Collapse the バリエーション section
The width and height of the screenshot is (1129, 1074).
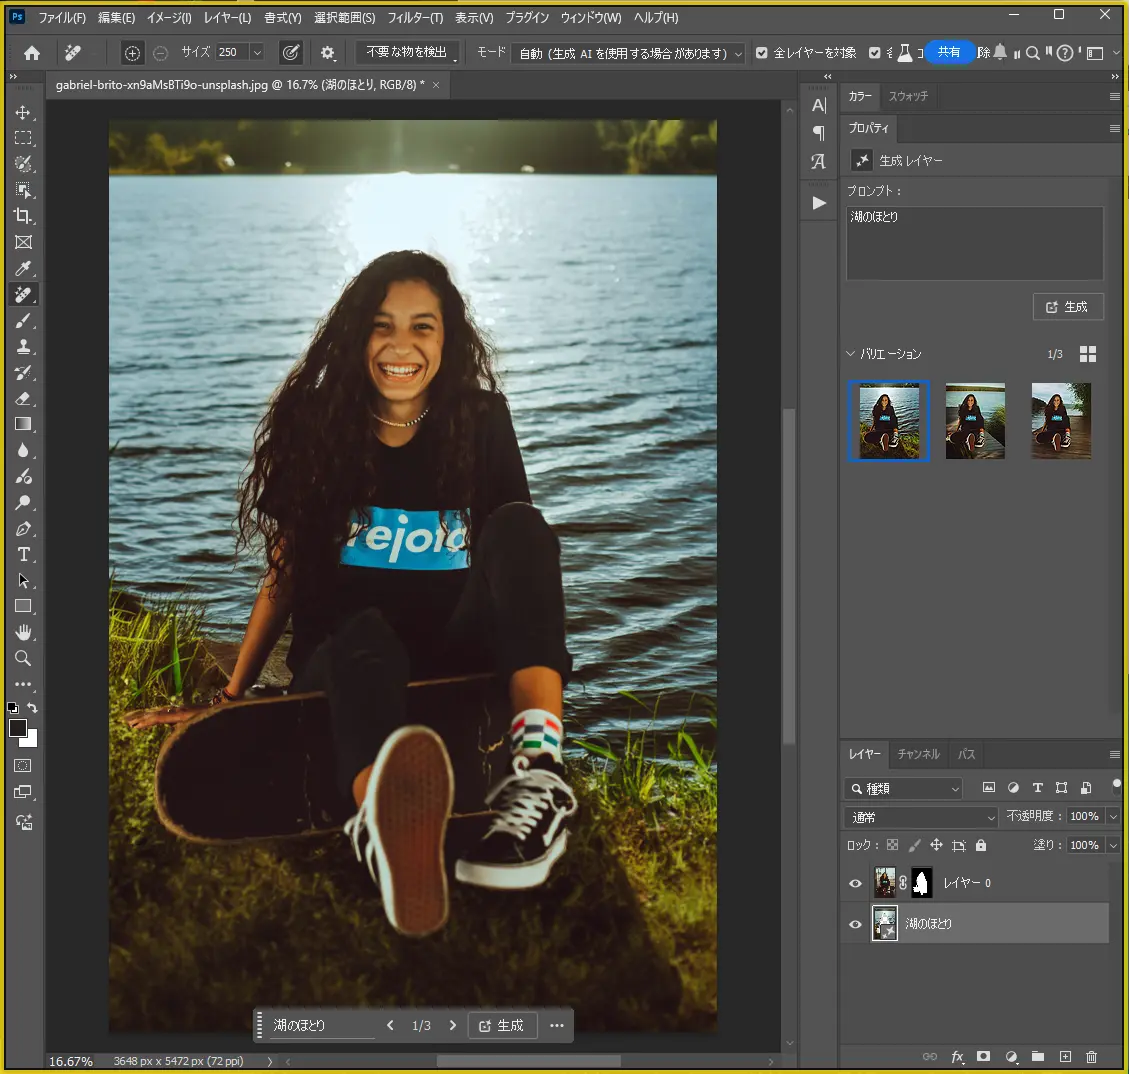(x=850, y=353)
